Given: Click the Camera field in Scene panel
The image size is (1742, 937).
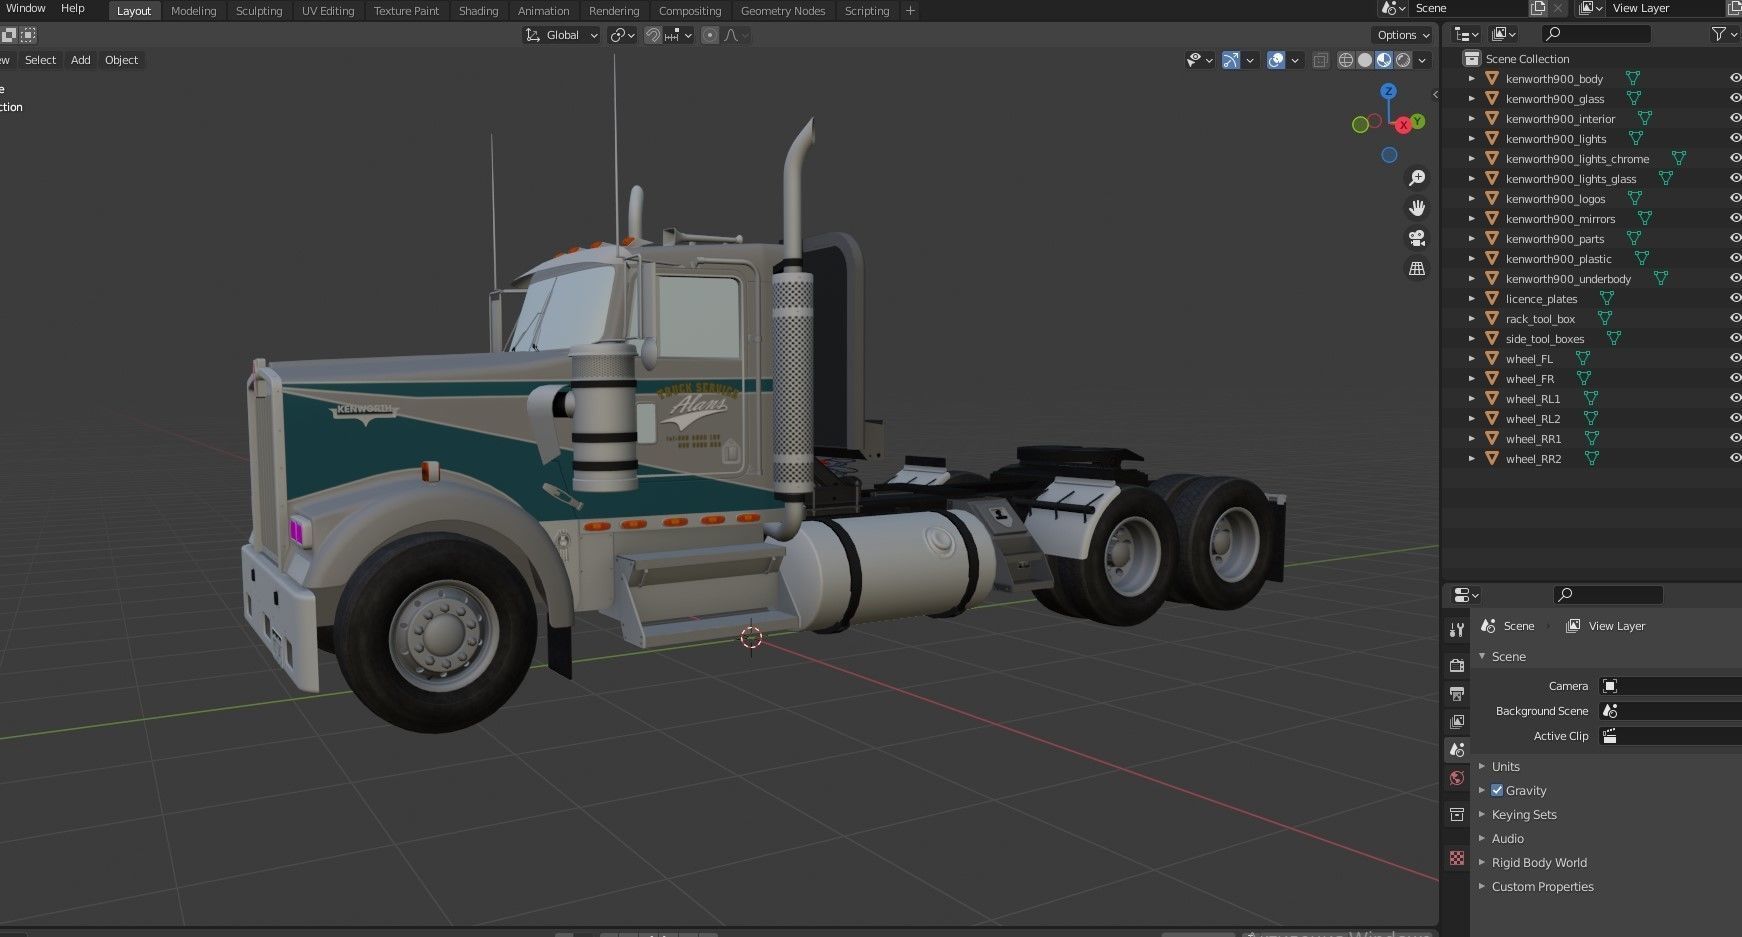Looking at the screenshot, I should [x=1669, y=686].
